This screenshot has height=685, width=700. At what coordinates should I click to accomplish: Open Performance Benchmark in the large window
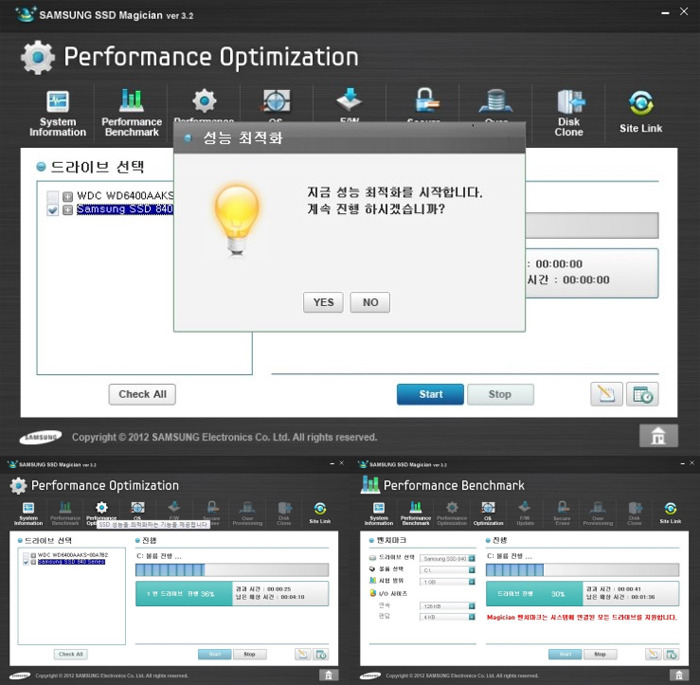tap(131, 113)
